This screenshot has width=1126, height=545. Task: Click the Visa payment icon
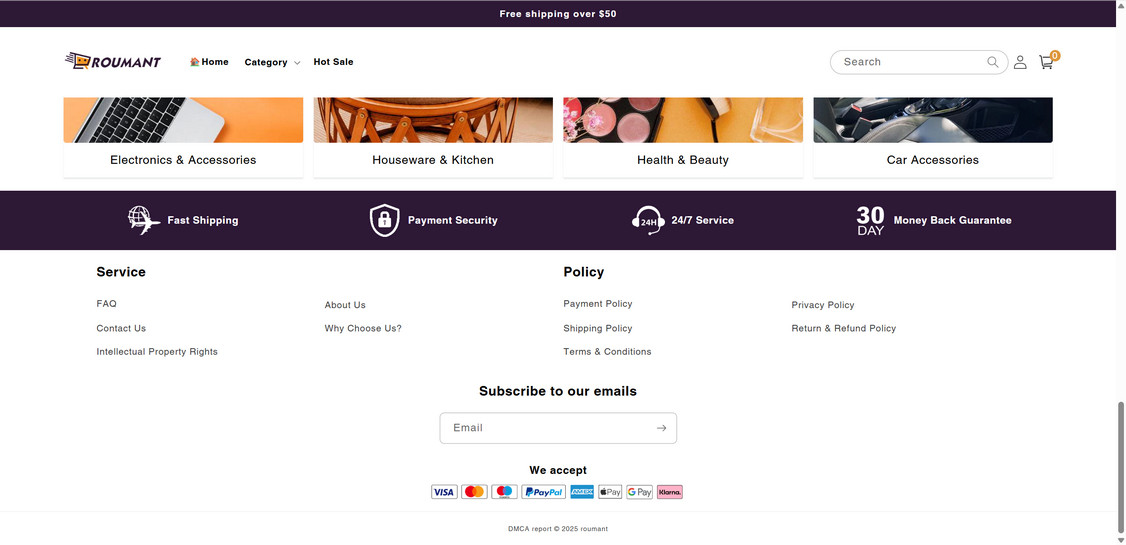coord(444,492)
